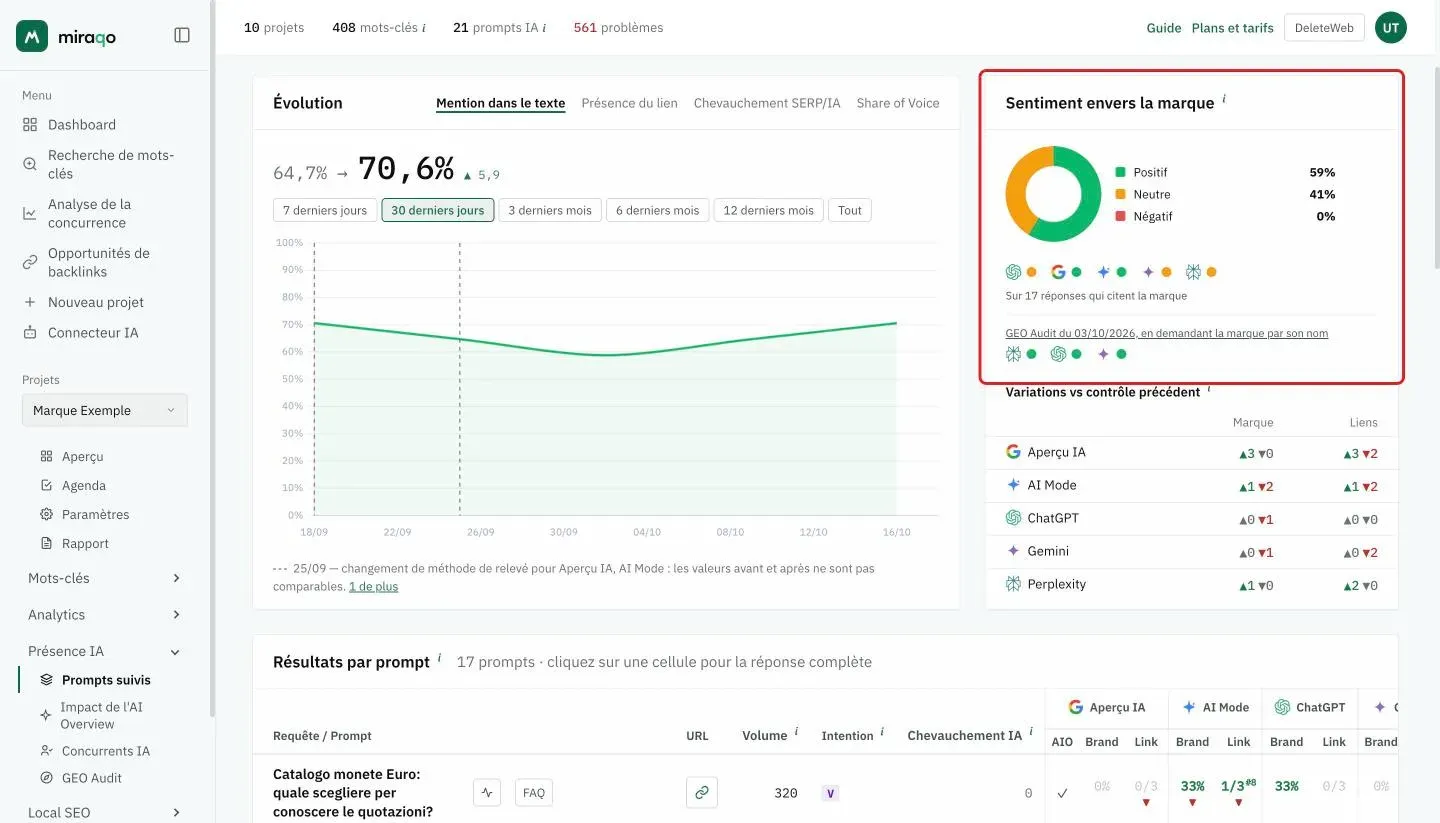Image resolution: width=1440 pixels, height=823 pixels.
Task: Switch to Mention dans le texte tab
Action: 500,103
